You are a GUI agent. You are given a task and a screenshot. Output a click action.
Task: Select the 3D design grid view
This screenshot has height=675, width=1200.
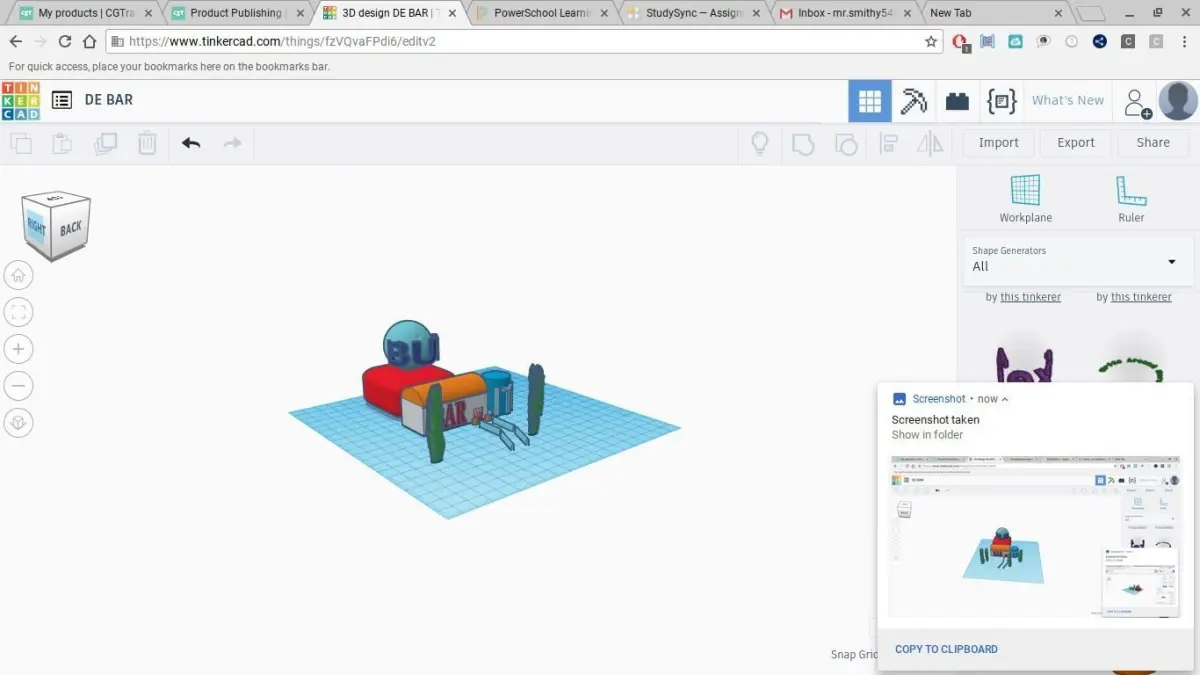point(870,101)
